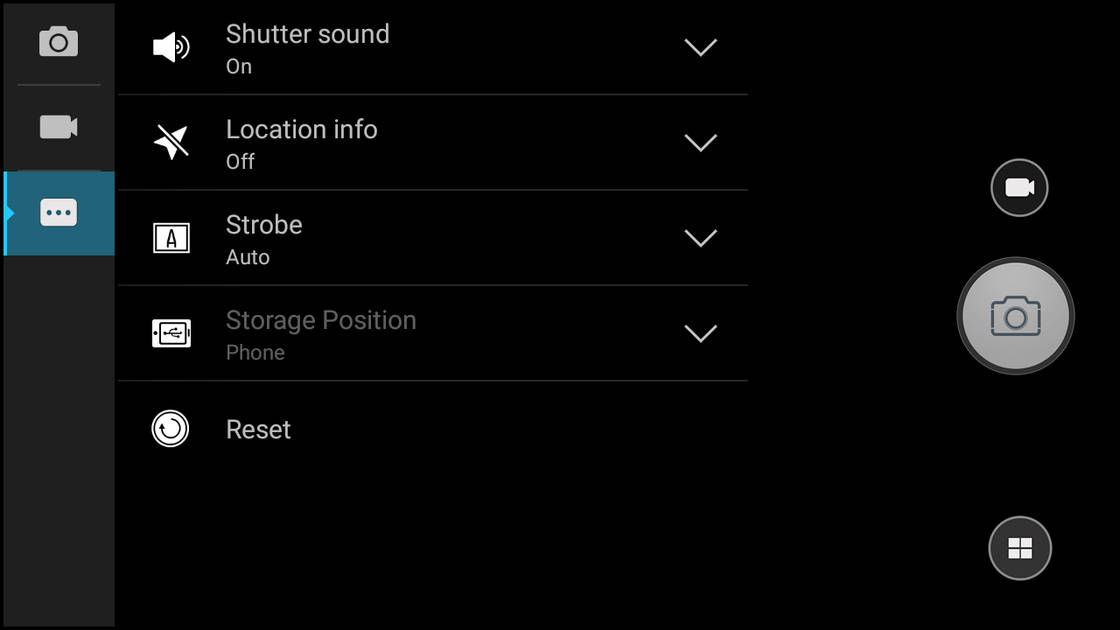Open the video recording mode from the sidebar
The height and width of the screenshot is (630, 1120).
click(58, 126)
